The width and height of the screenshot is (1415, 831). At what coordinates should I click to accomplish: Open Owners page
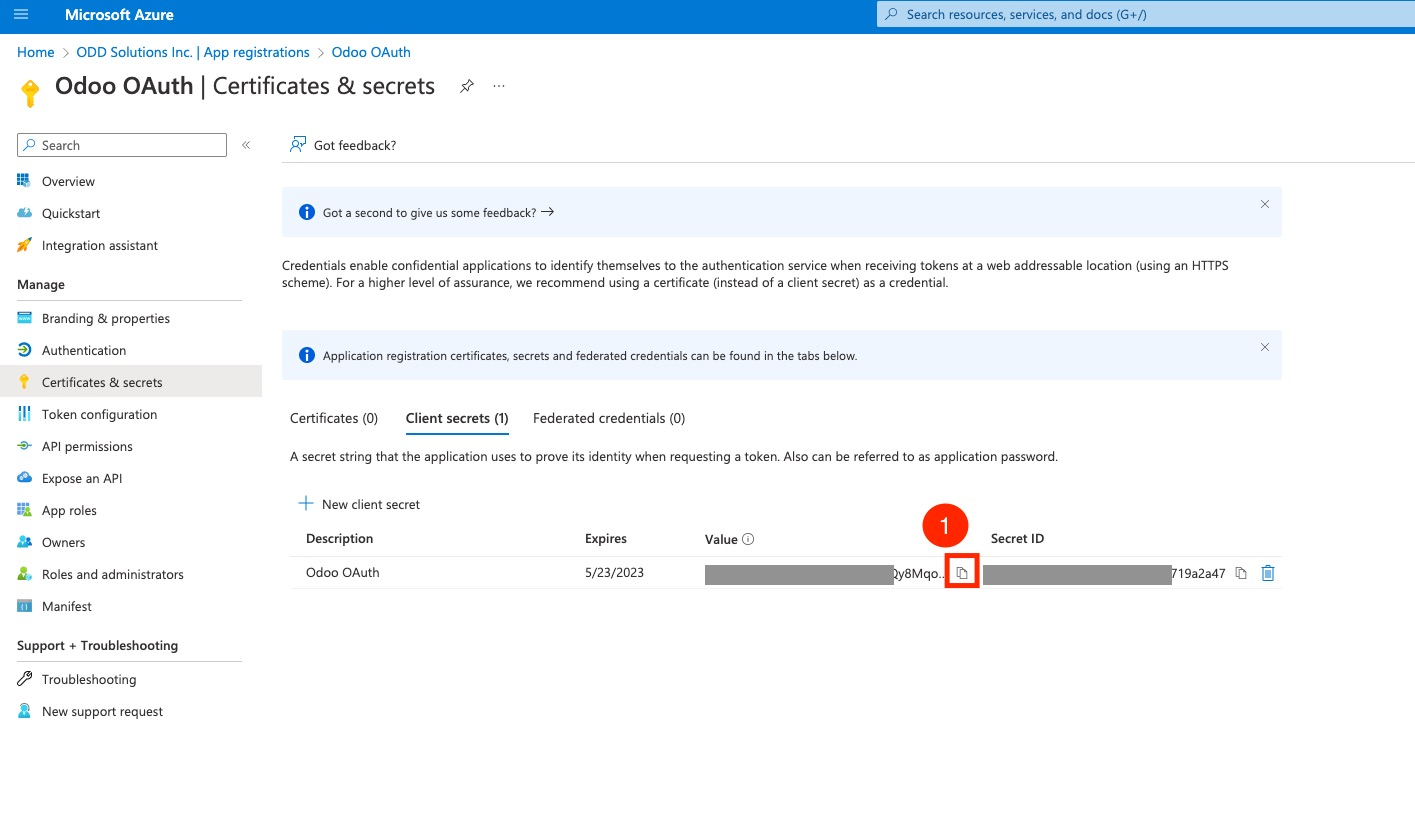[63, 542]
